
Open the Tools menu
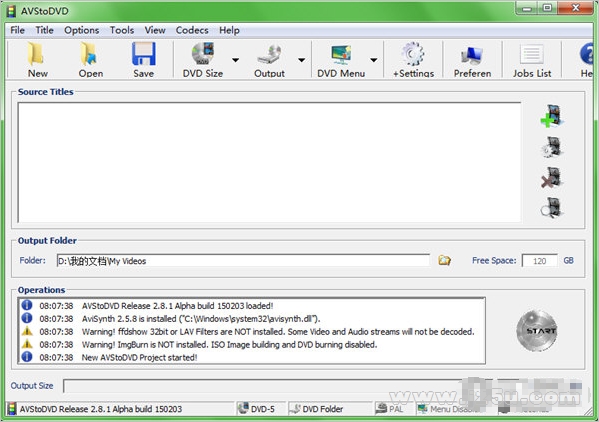point(122,30)
